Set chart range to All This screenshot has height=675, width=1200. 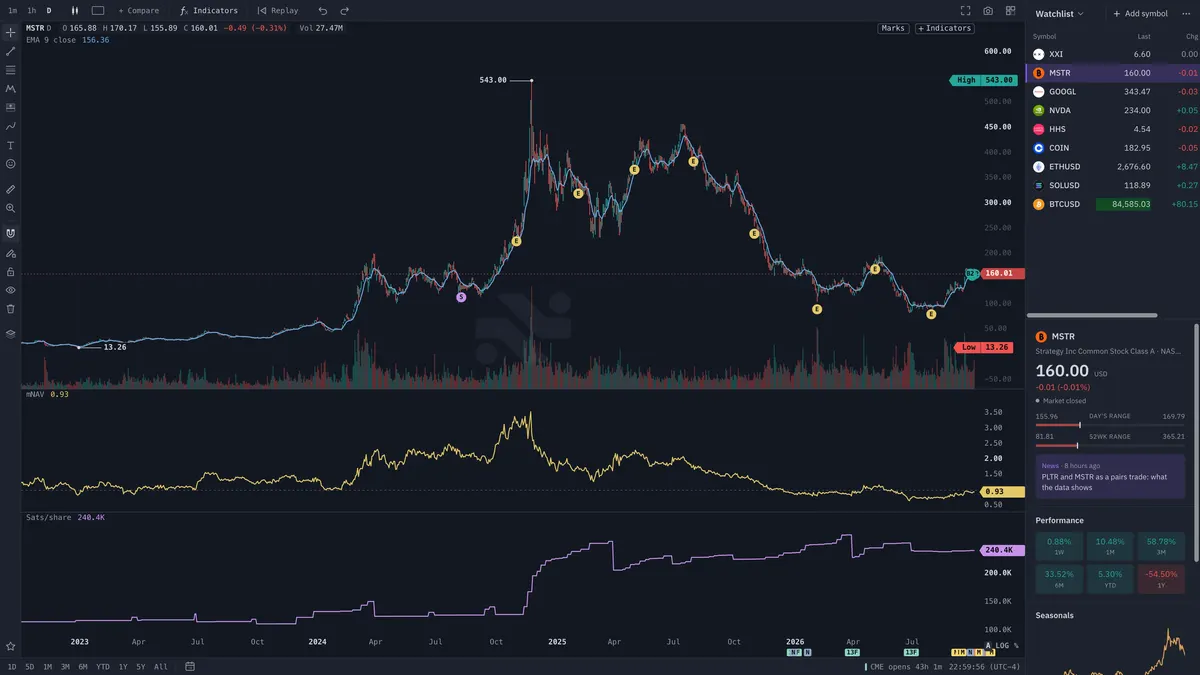click(x=161, y=666)
